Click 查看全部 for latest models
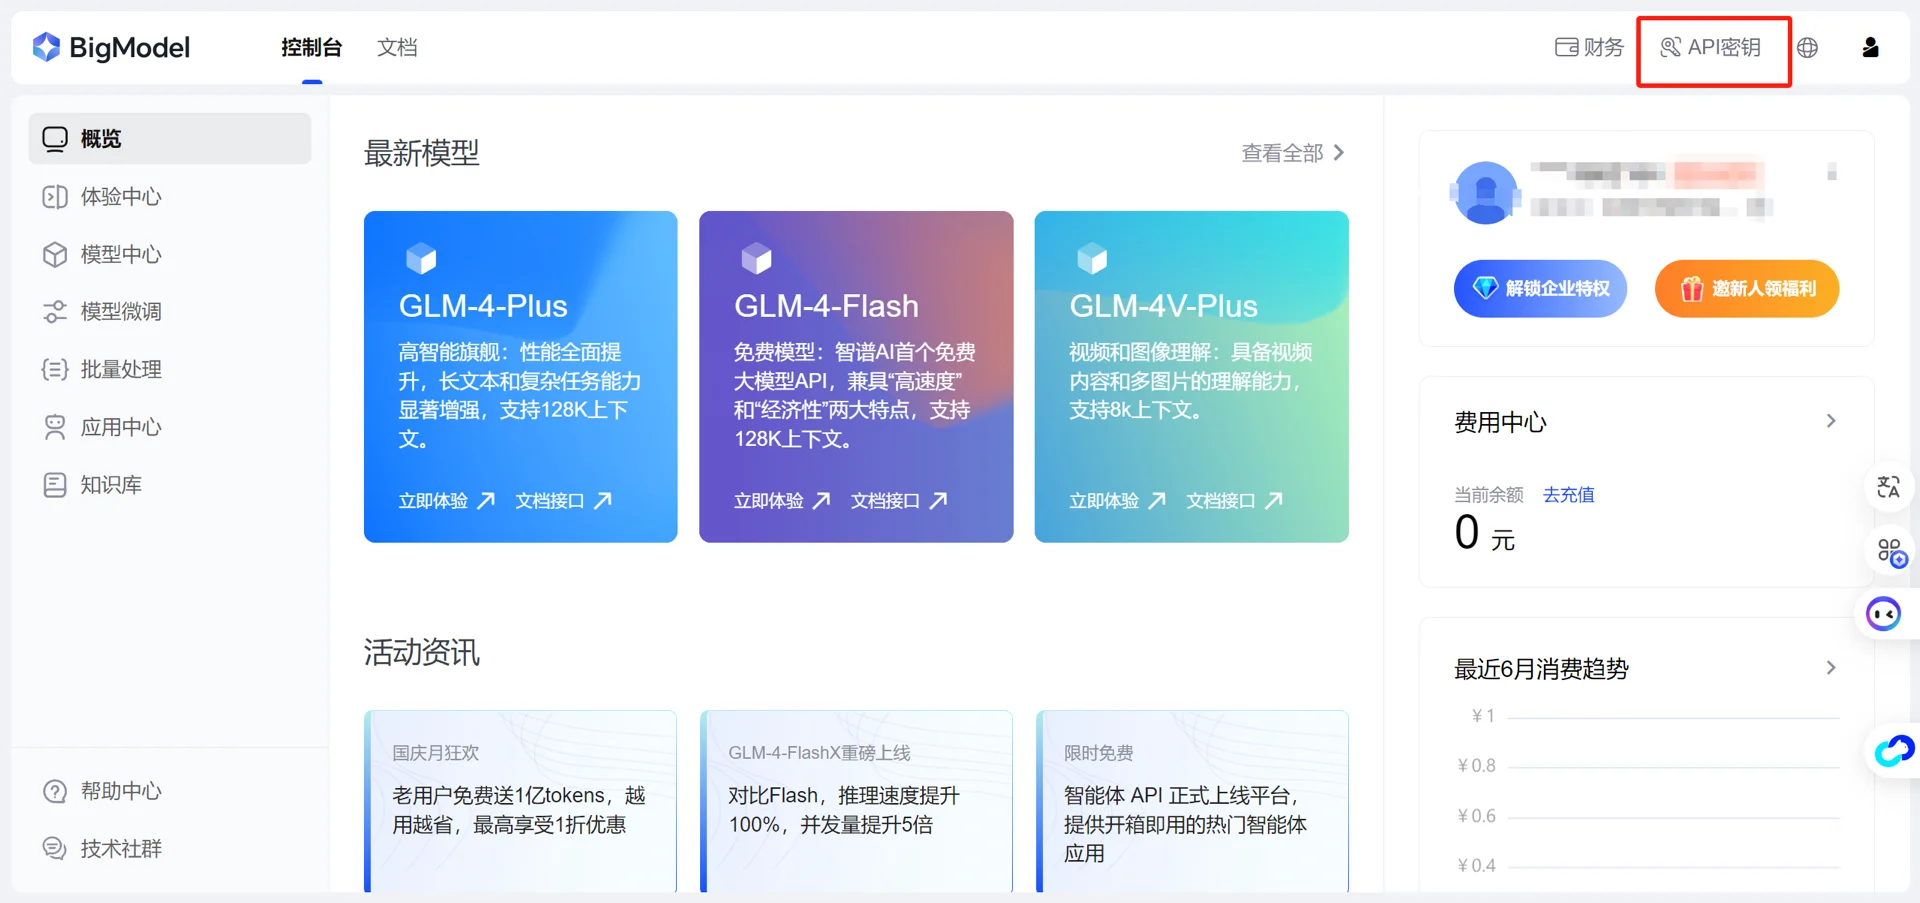This screenshot has height=903, width=1920. pos(1283,153)
